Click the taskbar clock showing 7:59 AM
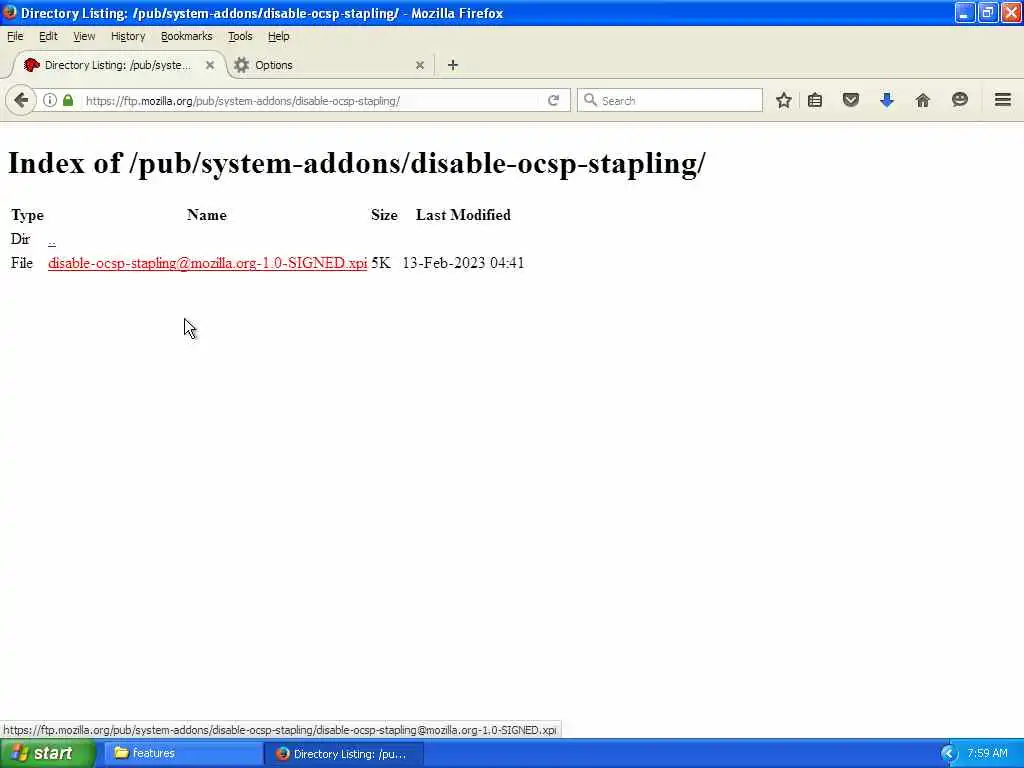The height and width of the screenshot is (768, 1024). pos(987,754)
